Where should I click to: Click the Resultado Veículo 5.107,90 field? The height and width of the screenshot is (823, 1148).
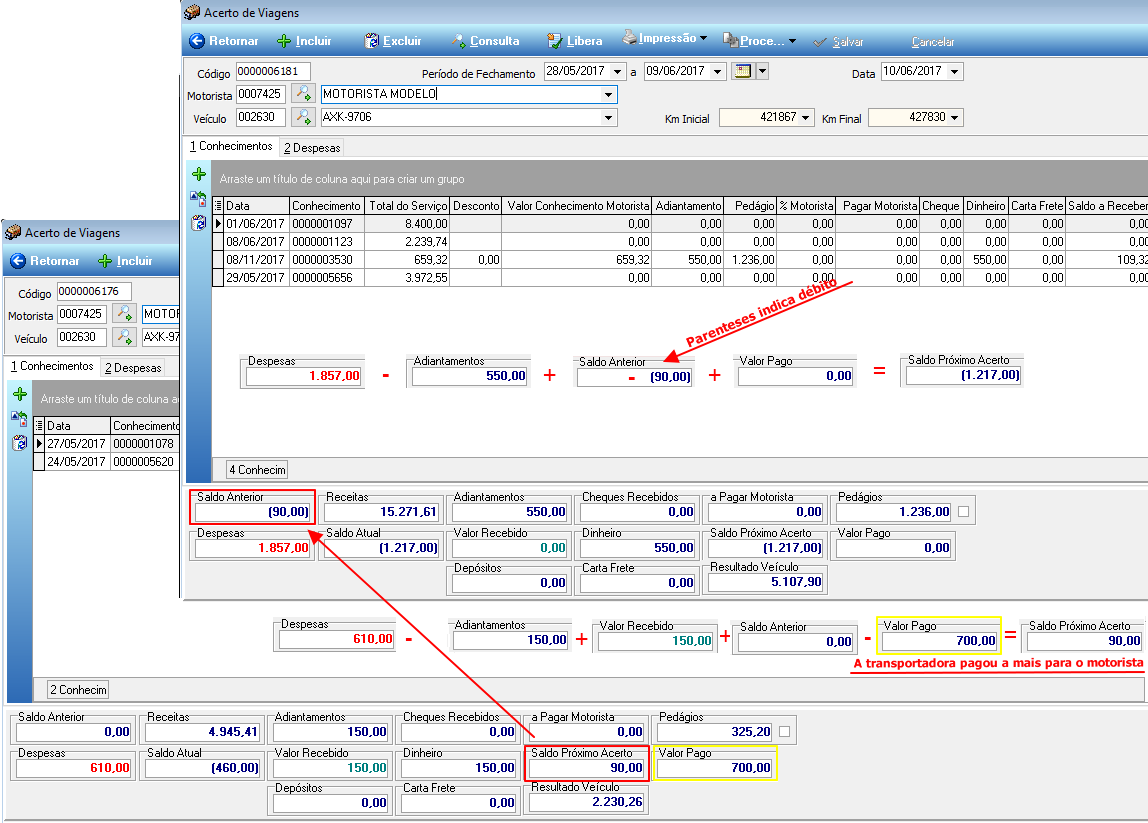coord(767,582)
